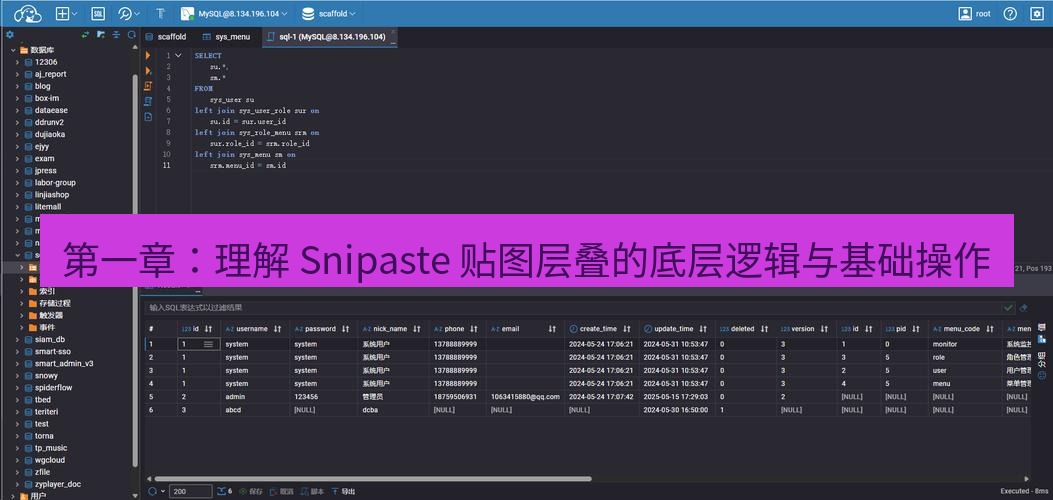Open refresh interval dropdown arrow in footer
Viewport: 1053px width, 500px height.
tap(163, 491)
